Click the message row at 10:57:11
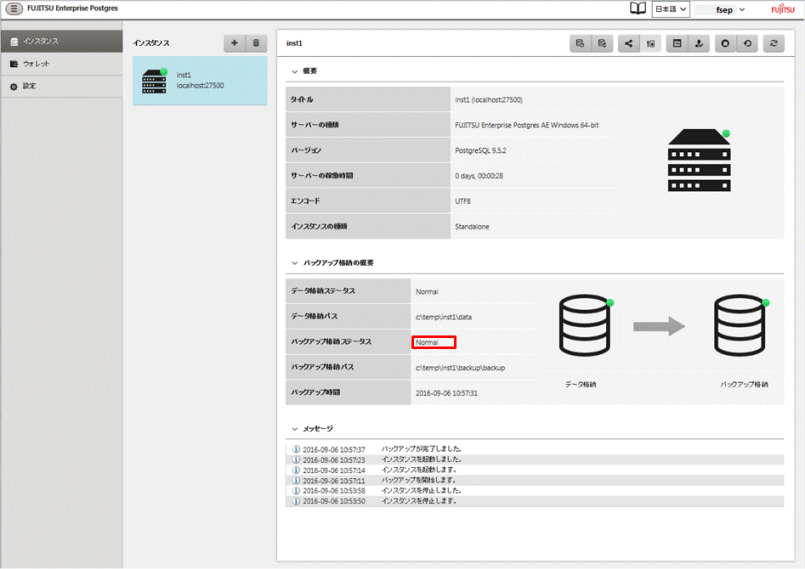 pyautogui.click(x=534, y=480)
